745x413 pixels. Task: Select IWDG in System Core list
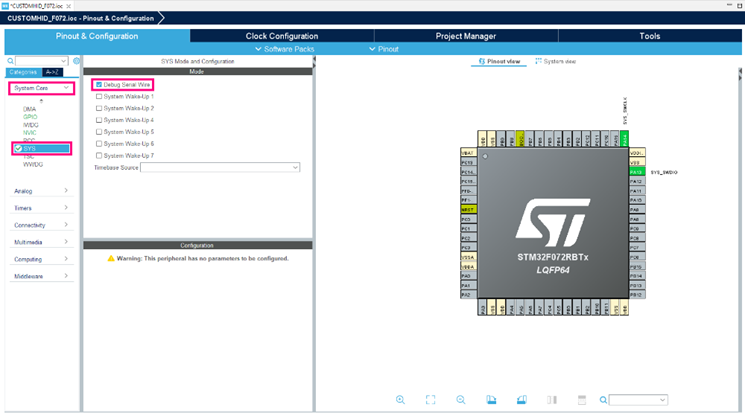(30, 125)
